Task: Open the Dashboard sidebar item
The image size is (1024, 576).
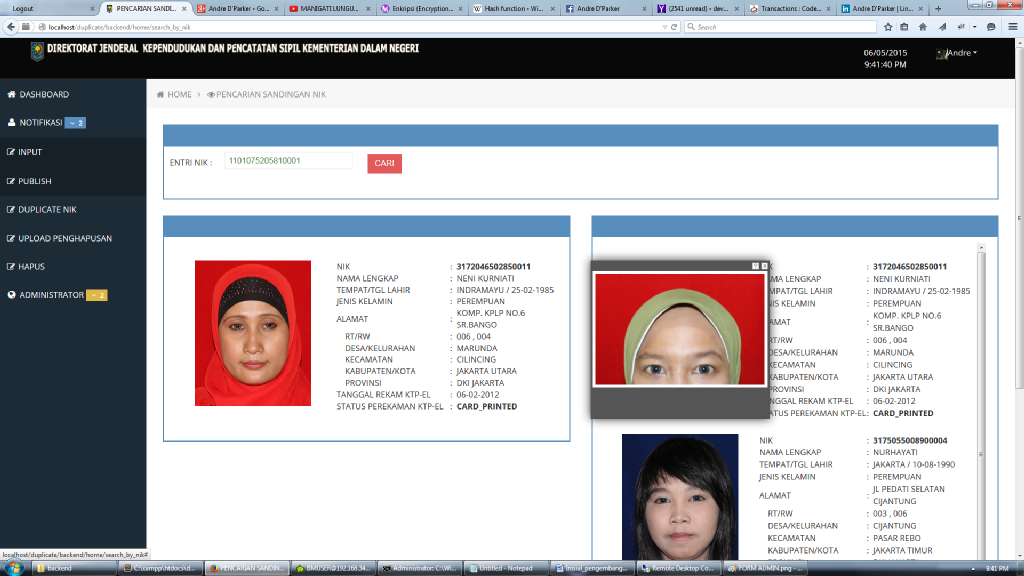Action: 44,94
